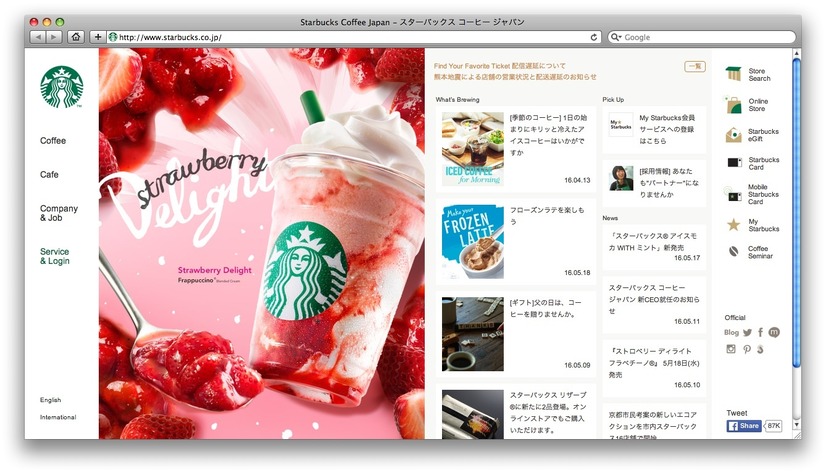The width and height of the screenshot is (826, 473).
Task: Open the official Twitter bird icon
Action: [x=748, y=332]
